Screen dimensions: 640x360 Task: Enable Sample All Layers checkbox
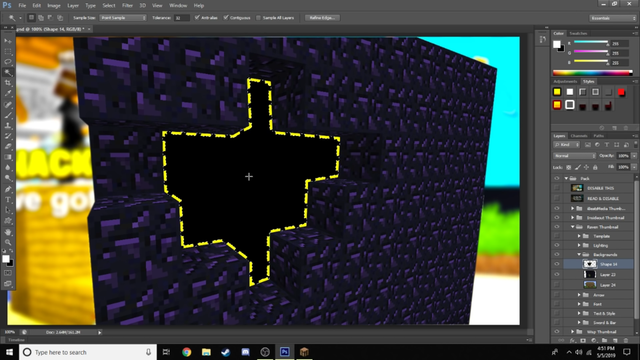click(258, 18)
